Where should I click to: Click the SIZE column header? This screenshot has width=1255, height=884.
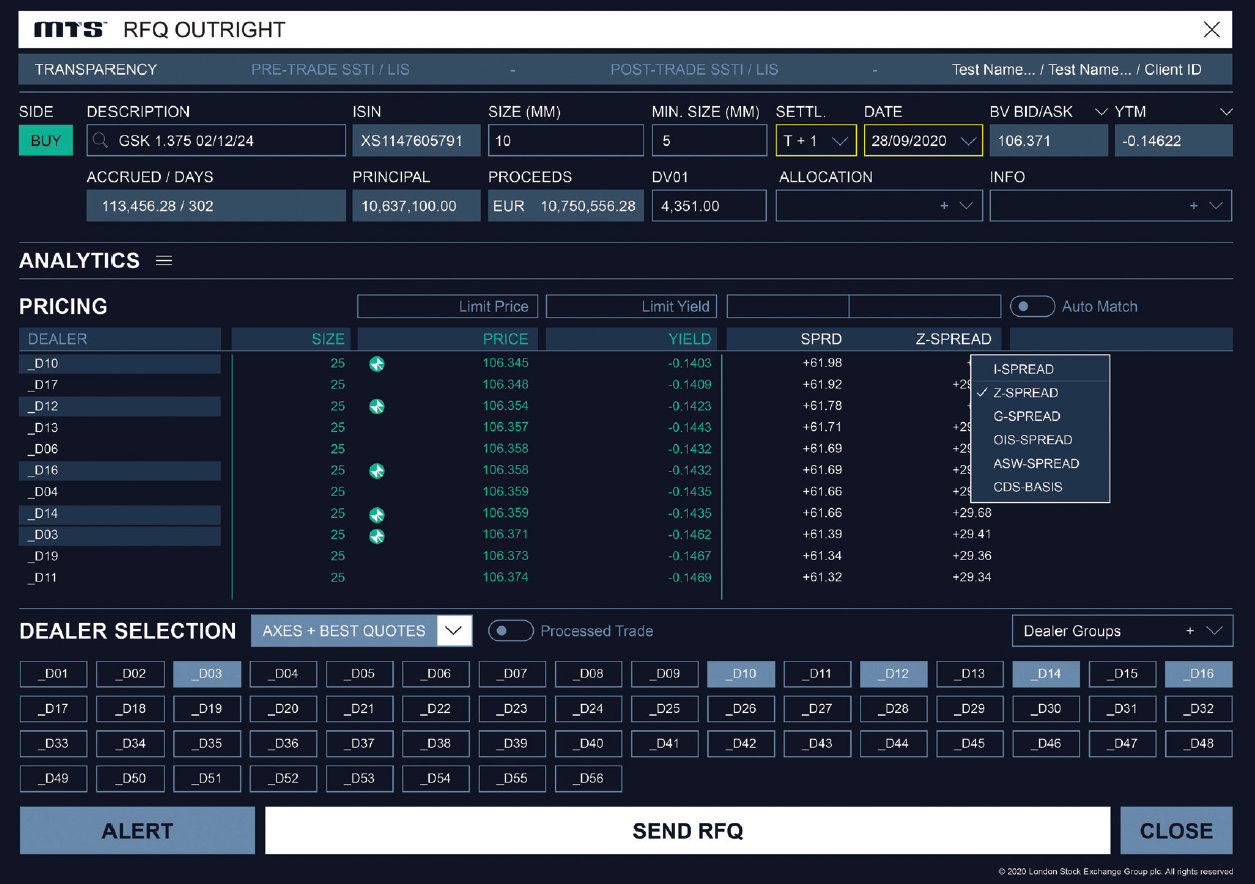[289, 339]
